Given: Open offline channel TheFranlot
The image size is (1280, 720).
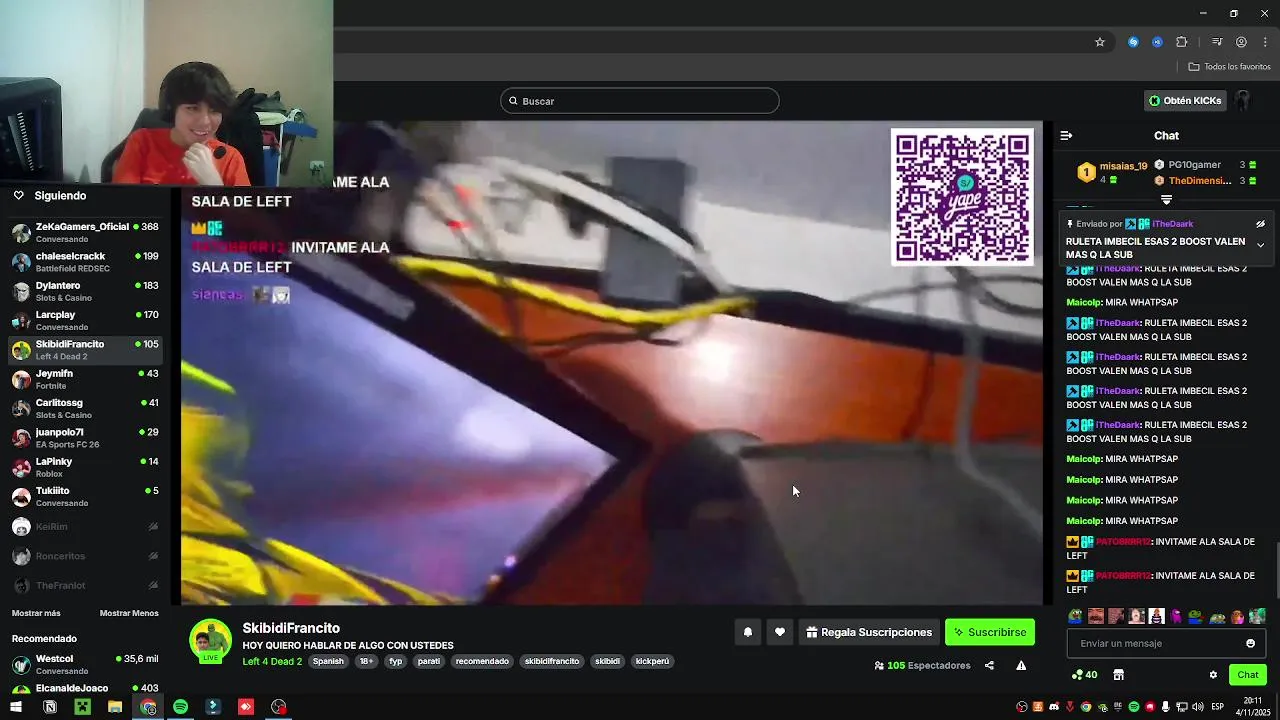Looking at the screenshot, I should coord(85,585).
